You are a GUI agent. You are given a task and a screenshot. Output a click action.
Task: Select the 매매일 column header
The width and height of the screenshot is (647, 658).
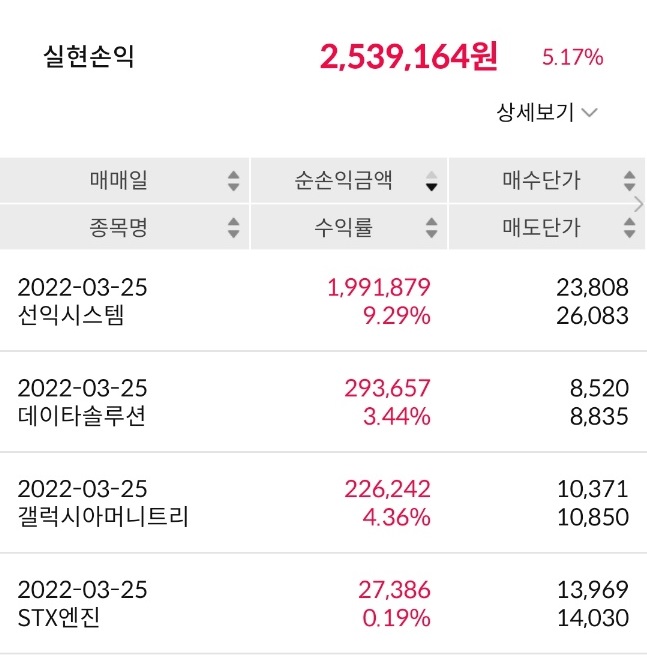(x=118, y=181)
